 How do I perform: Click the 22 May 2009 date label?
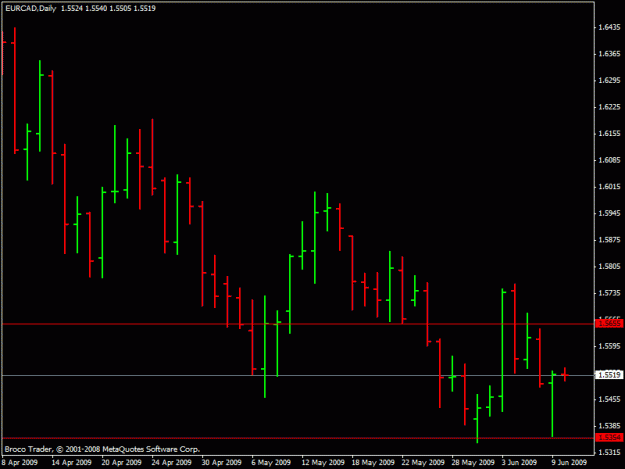tap(423, 462)
